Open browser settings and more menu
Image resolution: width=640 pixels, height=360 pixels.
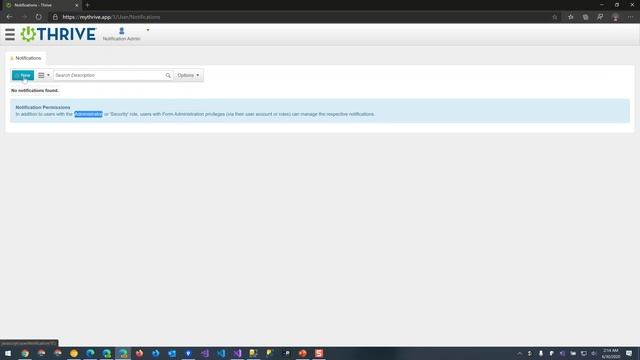point(631,17)
